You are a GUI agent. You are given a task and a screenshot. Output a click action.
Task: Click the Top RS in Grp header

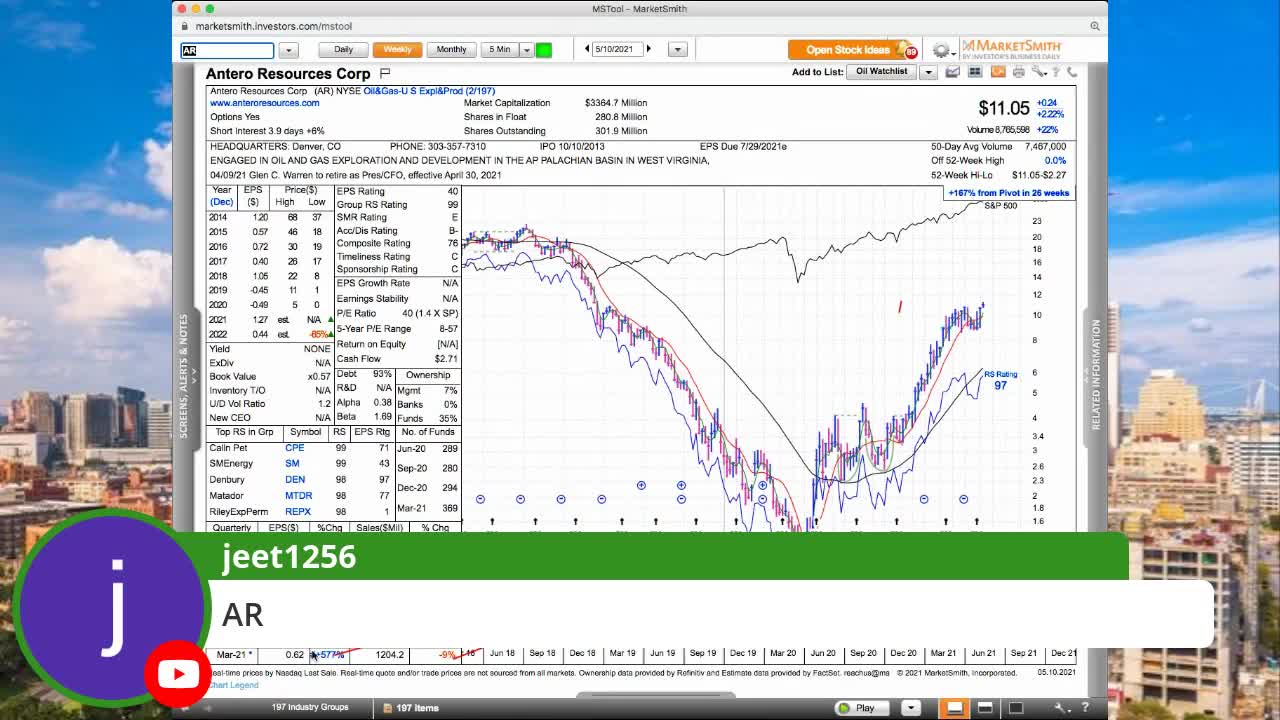245,432
